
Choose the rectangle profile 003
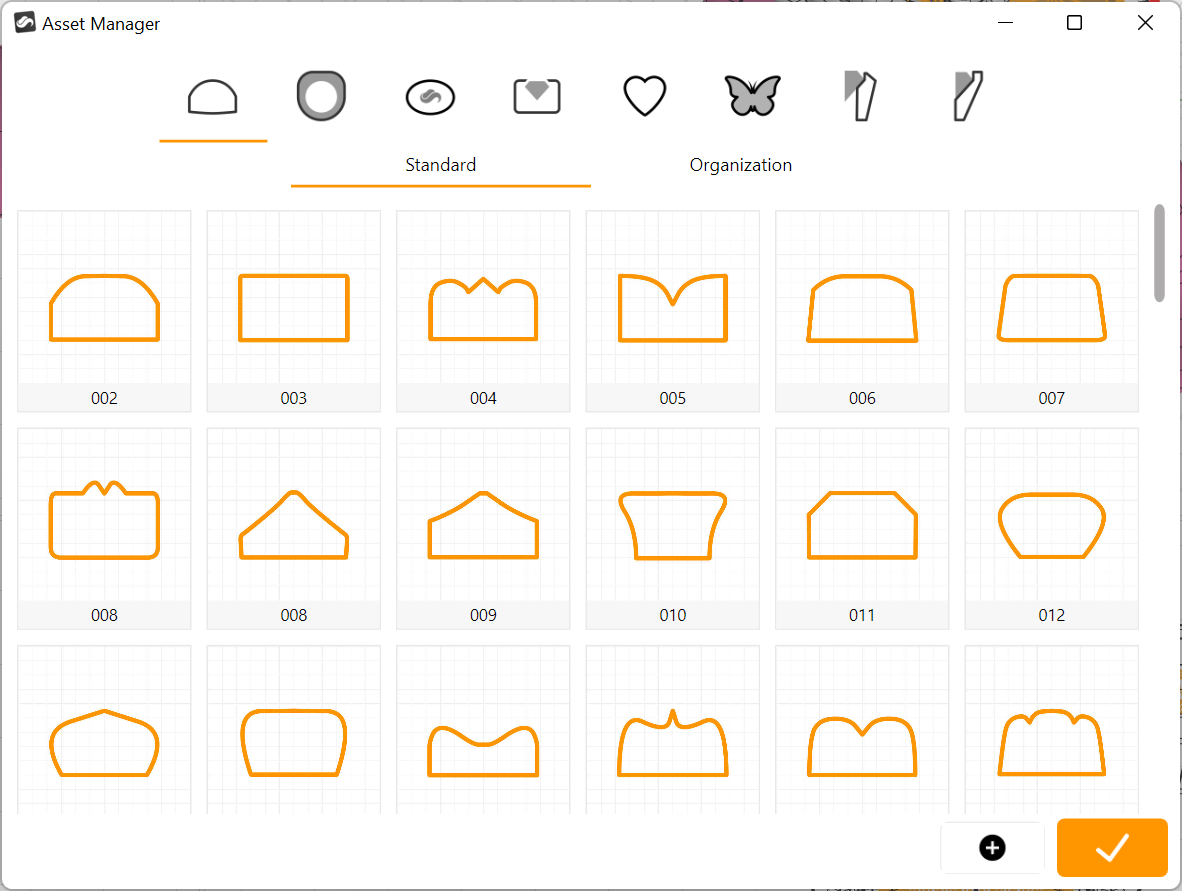(x=293, y=310)
